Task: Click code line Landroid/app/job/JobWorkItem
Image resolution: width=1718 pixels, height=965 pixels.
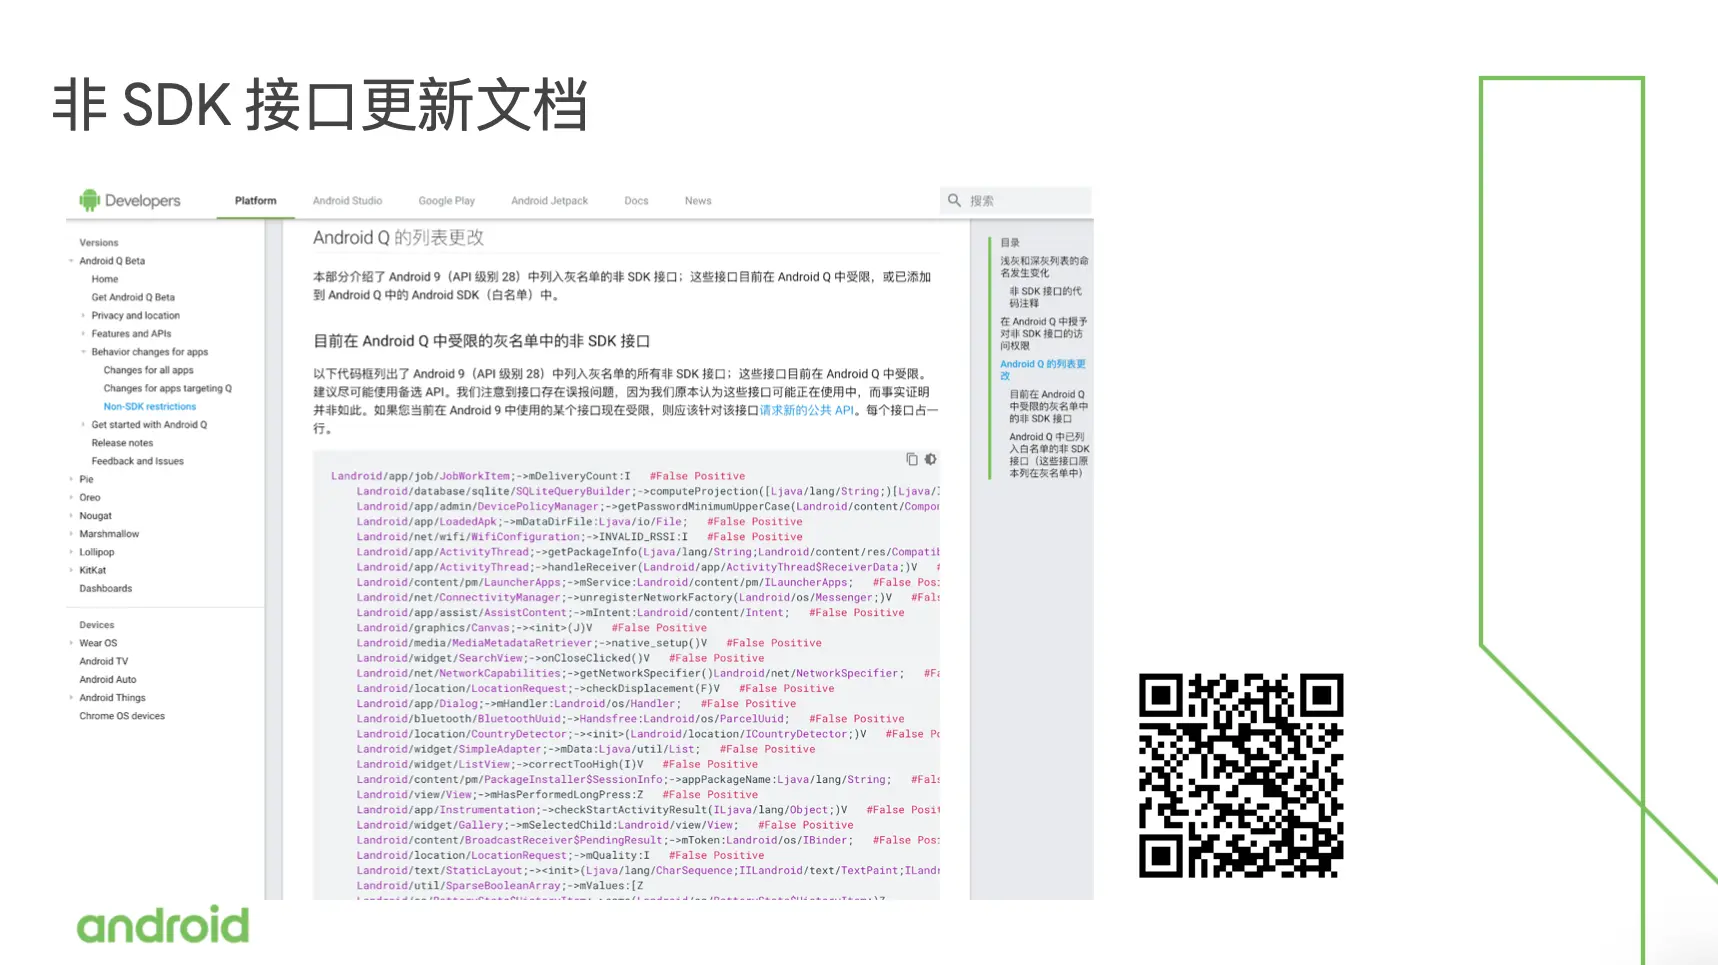Action: coord(538,476)
